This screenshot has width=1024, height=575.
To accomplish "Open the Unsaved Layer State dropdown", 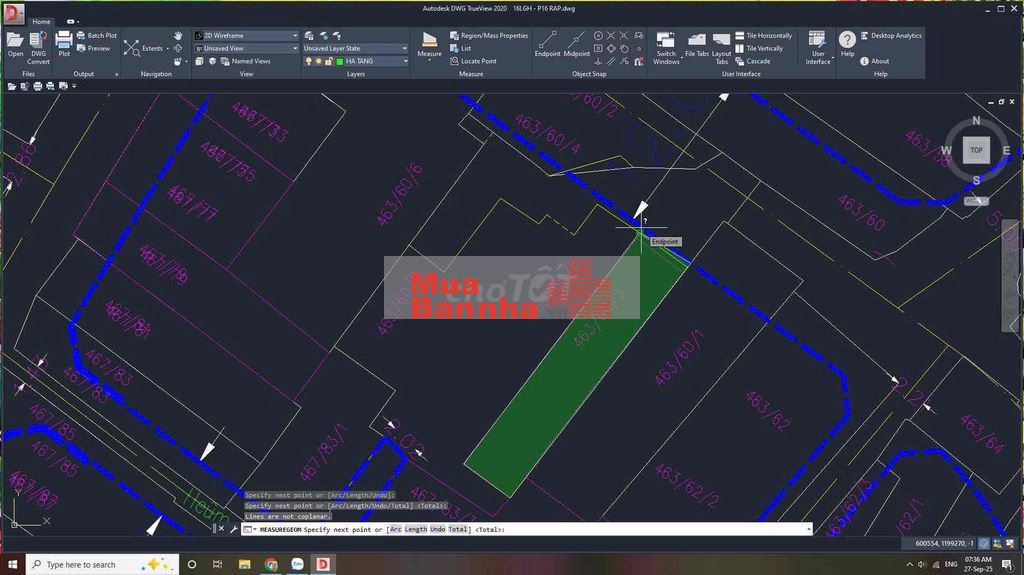I will (x=404, y=48).
